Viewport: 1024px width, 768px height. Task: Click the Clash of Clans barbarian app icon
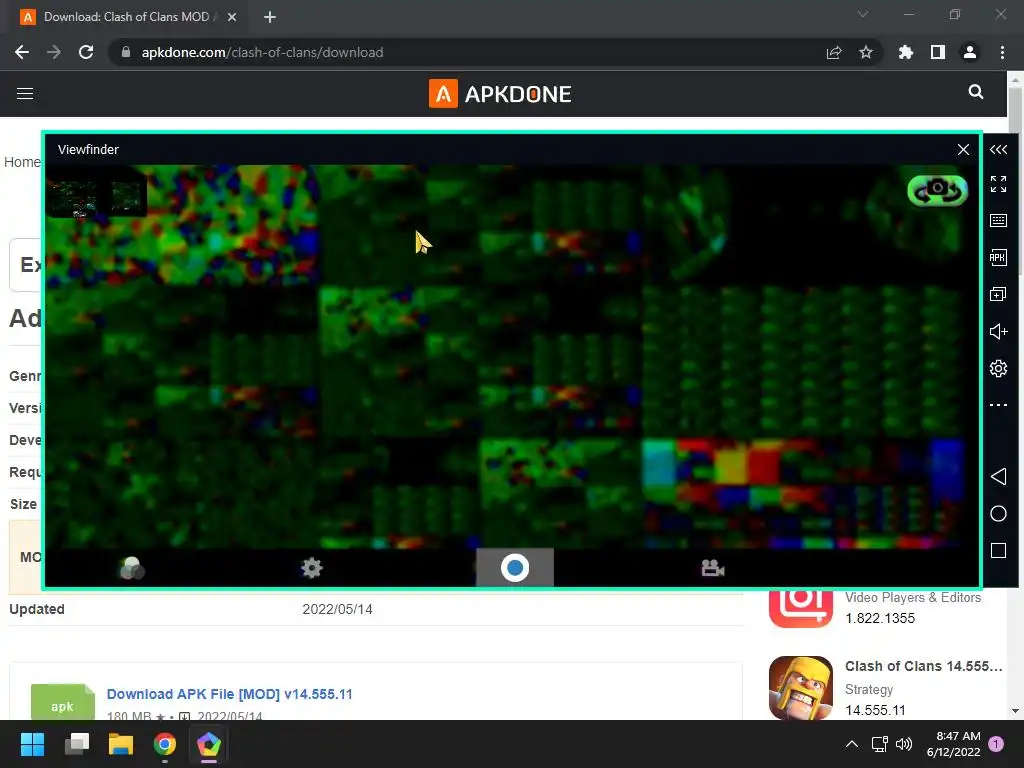tap(801, 688)
